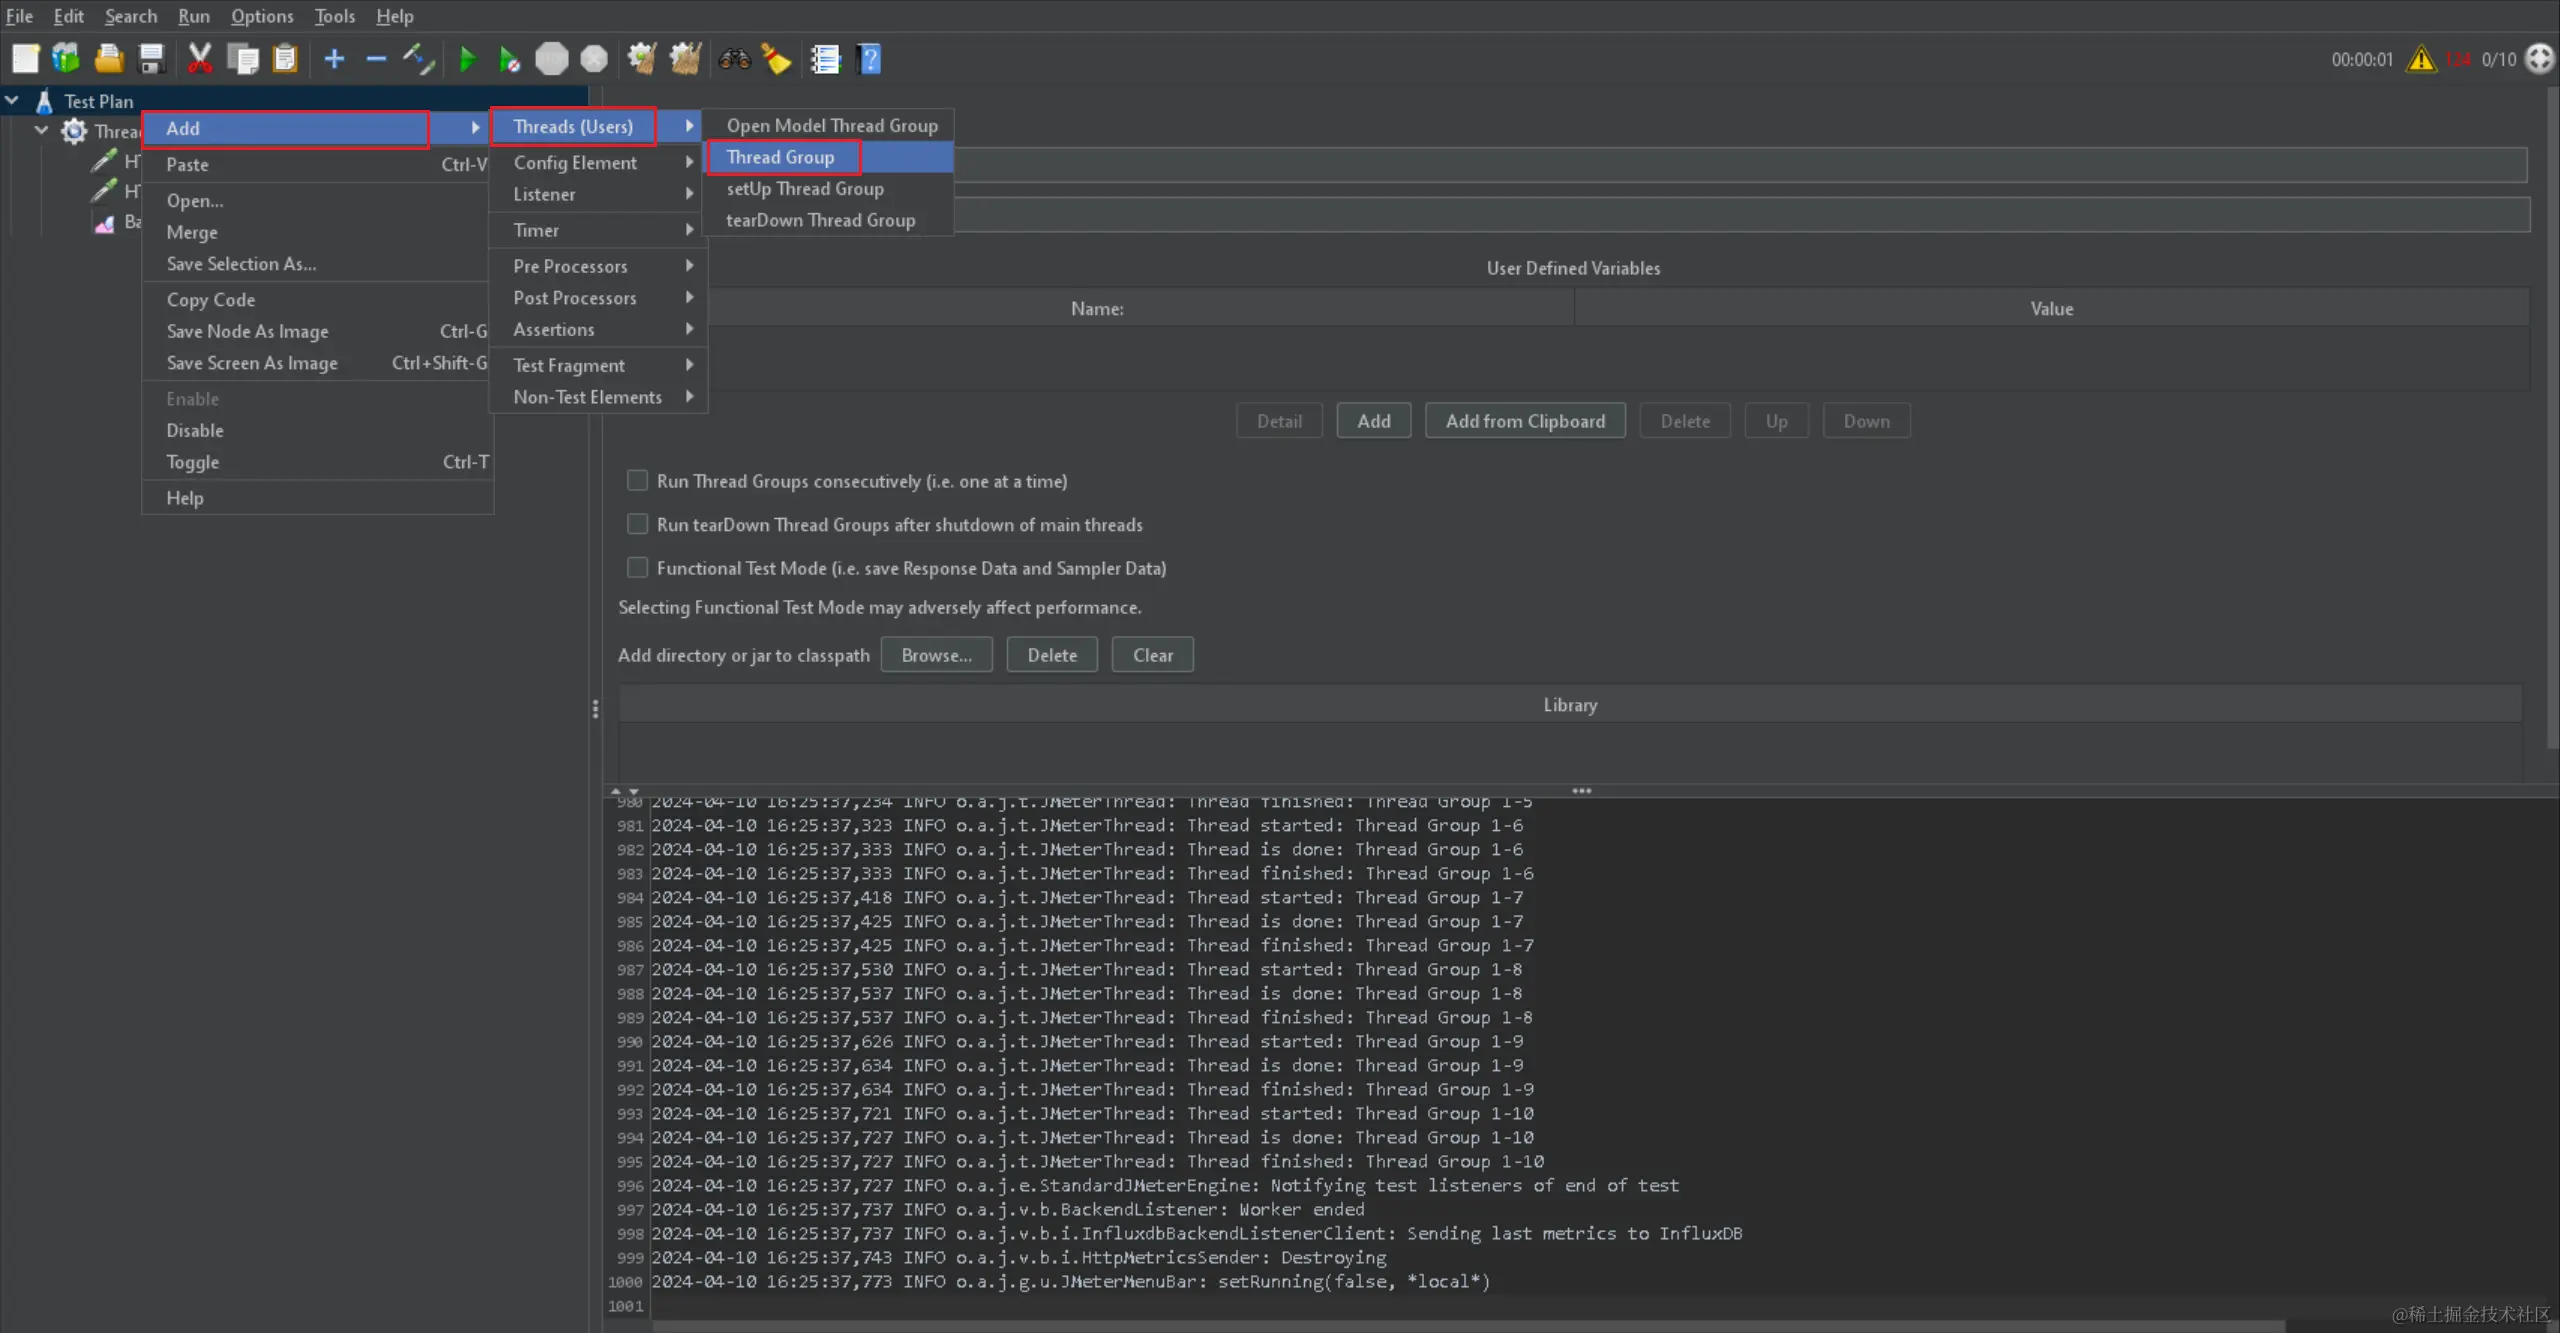This screenshot has width=2560, height=1333.
Task: Click the Stop test octagon icon
Action: click(551, 59)
